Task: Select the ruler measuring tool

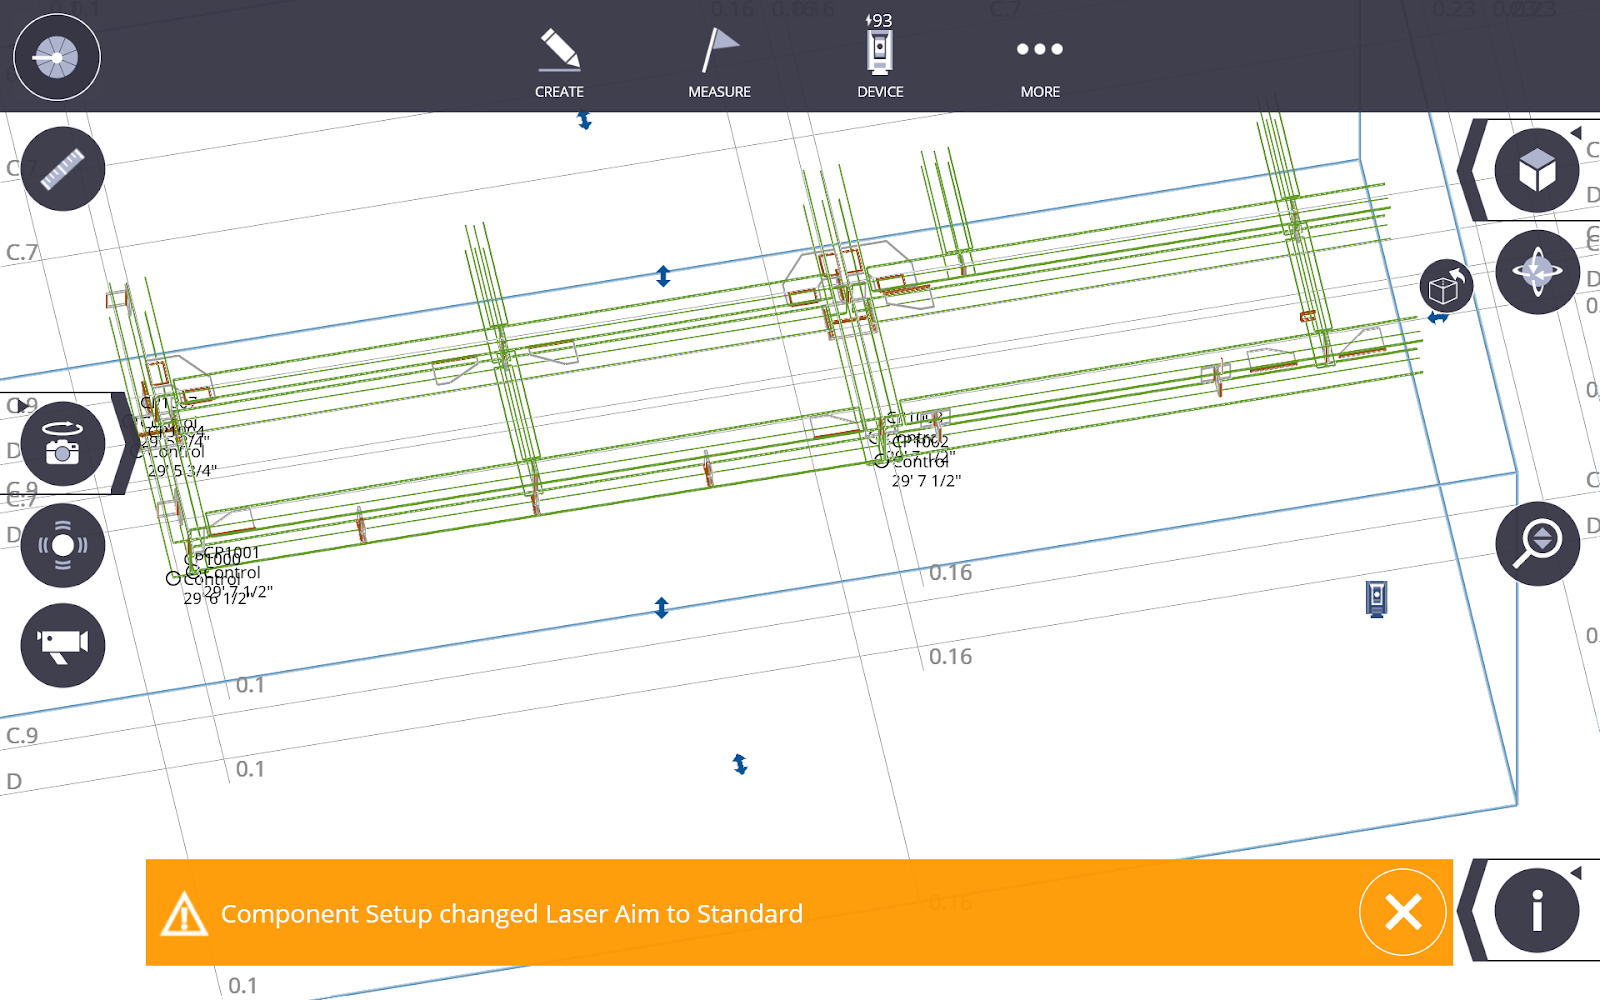Action: tap(63, 169)
